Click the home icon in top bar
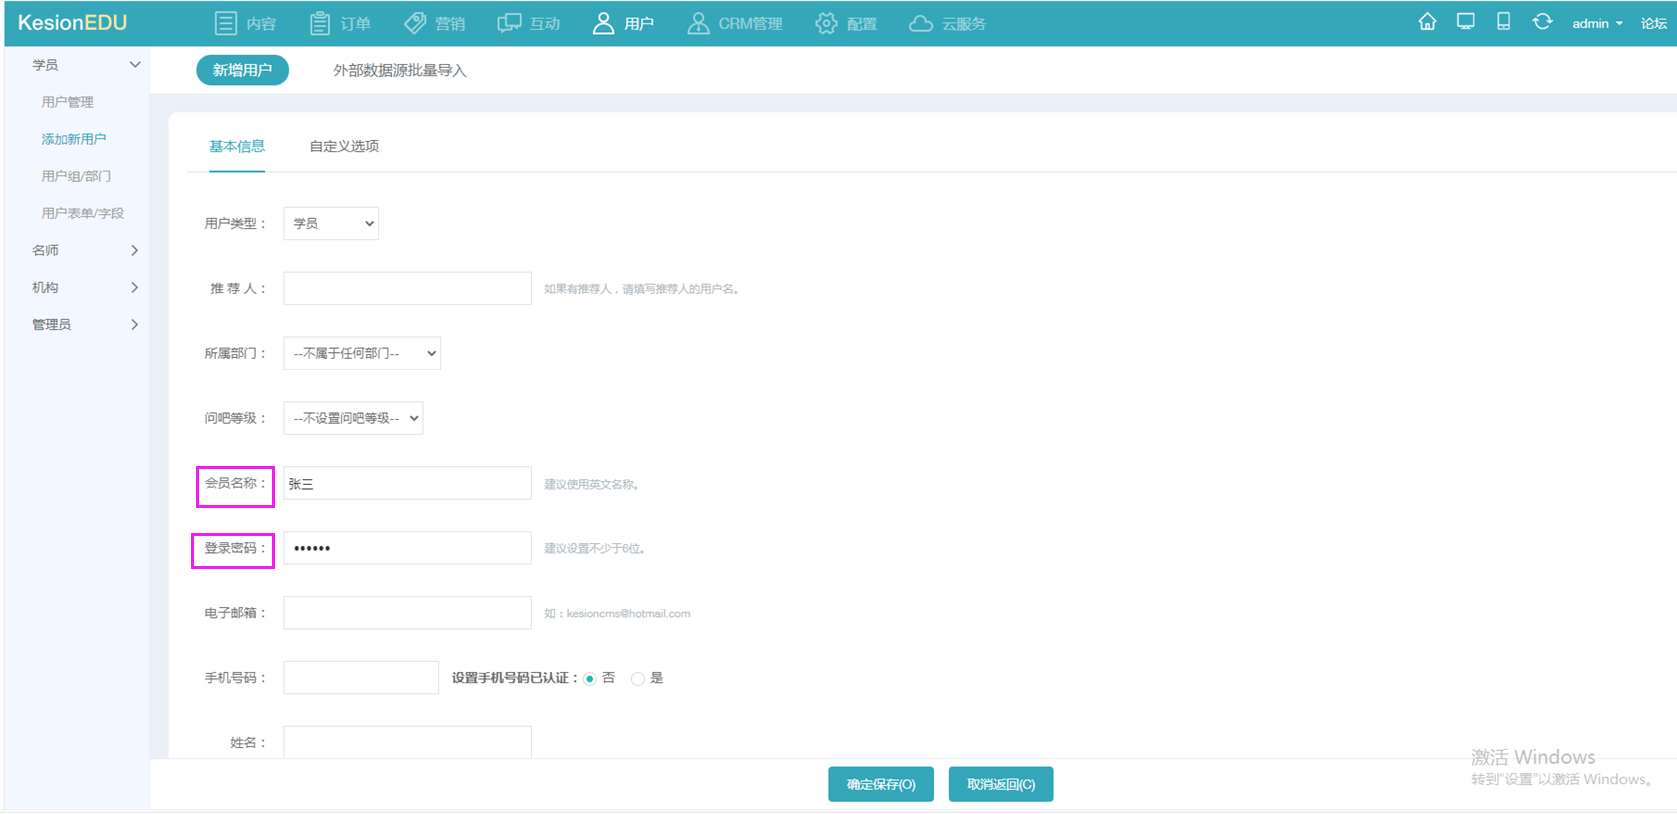 click(1427, 22)
